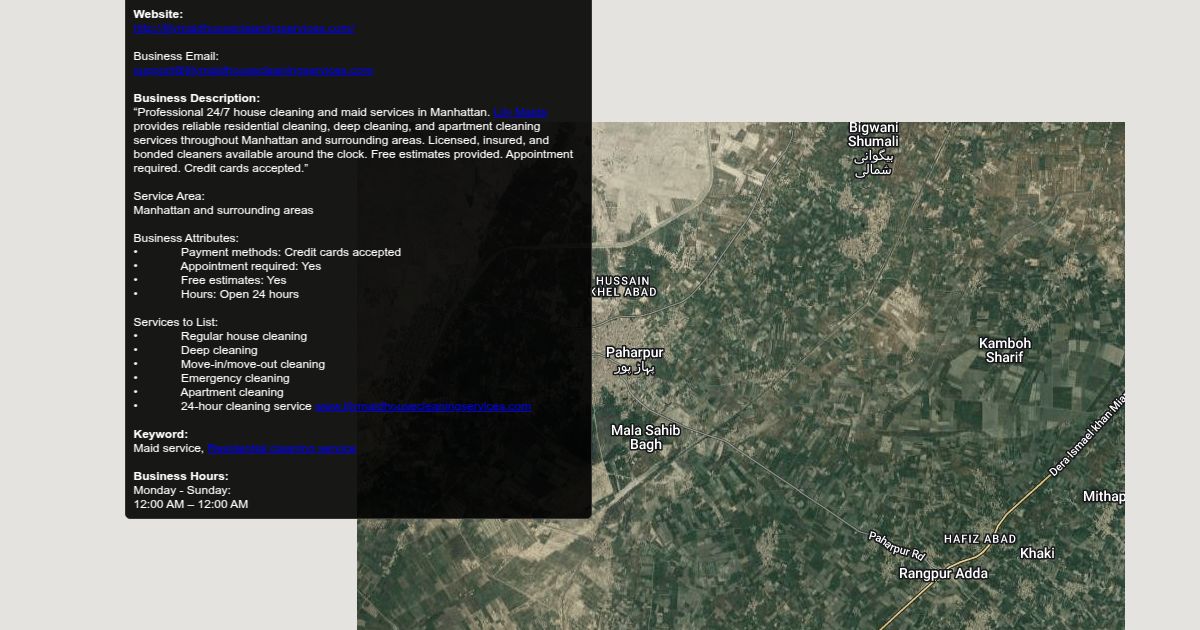1200x630 pixels.
Task: Click "Move-in/move-out cleaning" list item
Action: (x=253, y=365)
